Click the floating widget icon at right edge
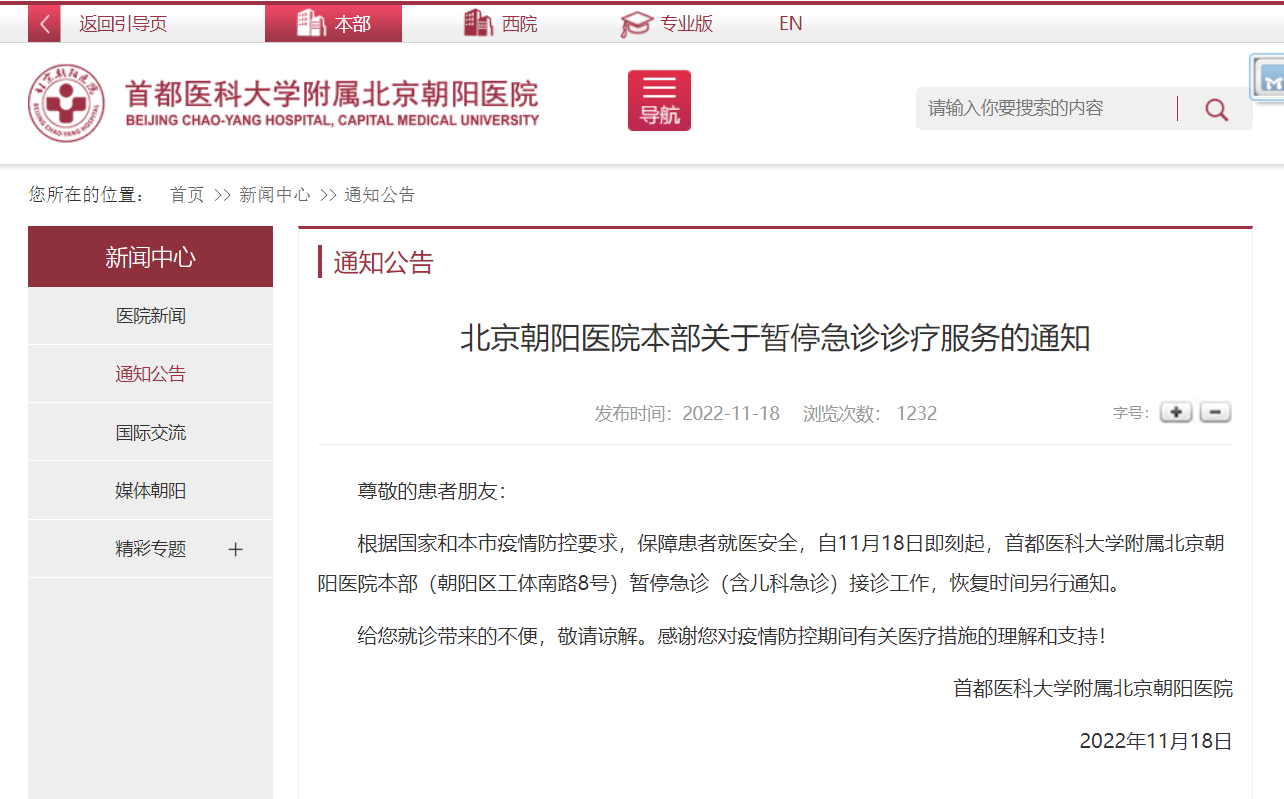Viewport: 1284px width, 799px height. coord(1268,78)
